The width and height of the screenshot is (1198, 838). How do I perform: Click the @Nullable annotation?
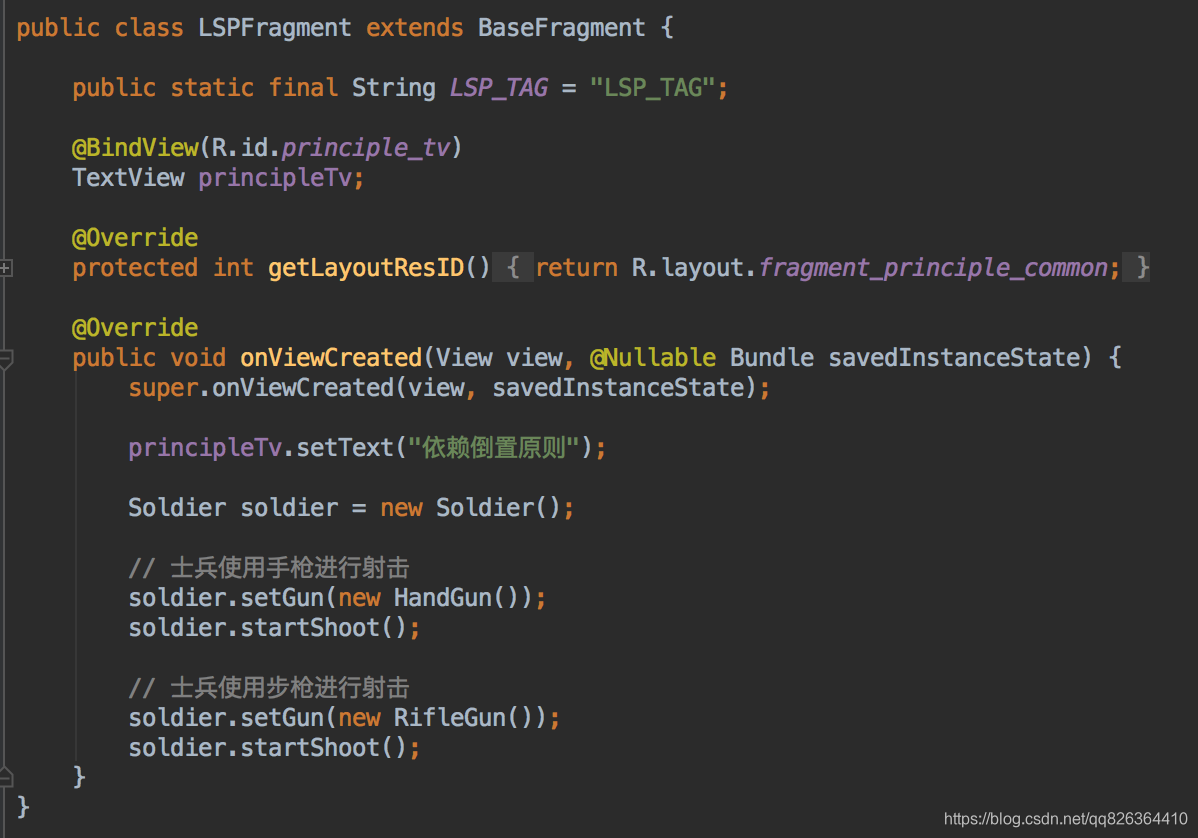652,358
